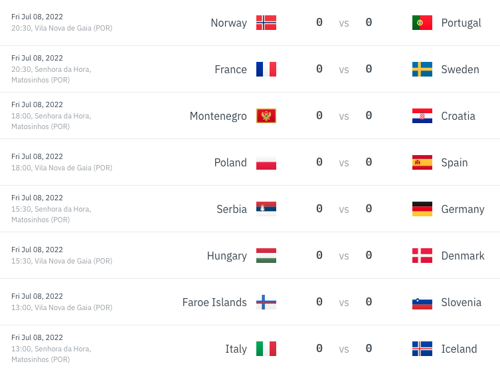Screen dimensions: 500x369
Task: Click the Germany flag icon
Action: click(422, 209)
